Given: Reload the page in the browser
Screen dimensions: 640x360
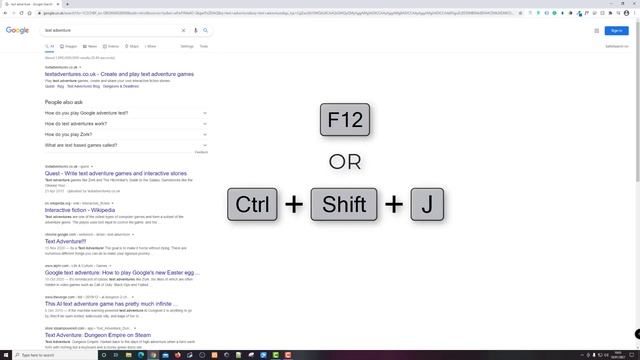Looking at the screenshot, I should coord(22,13).
